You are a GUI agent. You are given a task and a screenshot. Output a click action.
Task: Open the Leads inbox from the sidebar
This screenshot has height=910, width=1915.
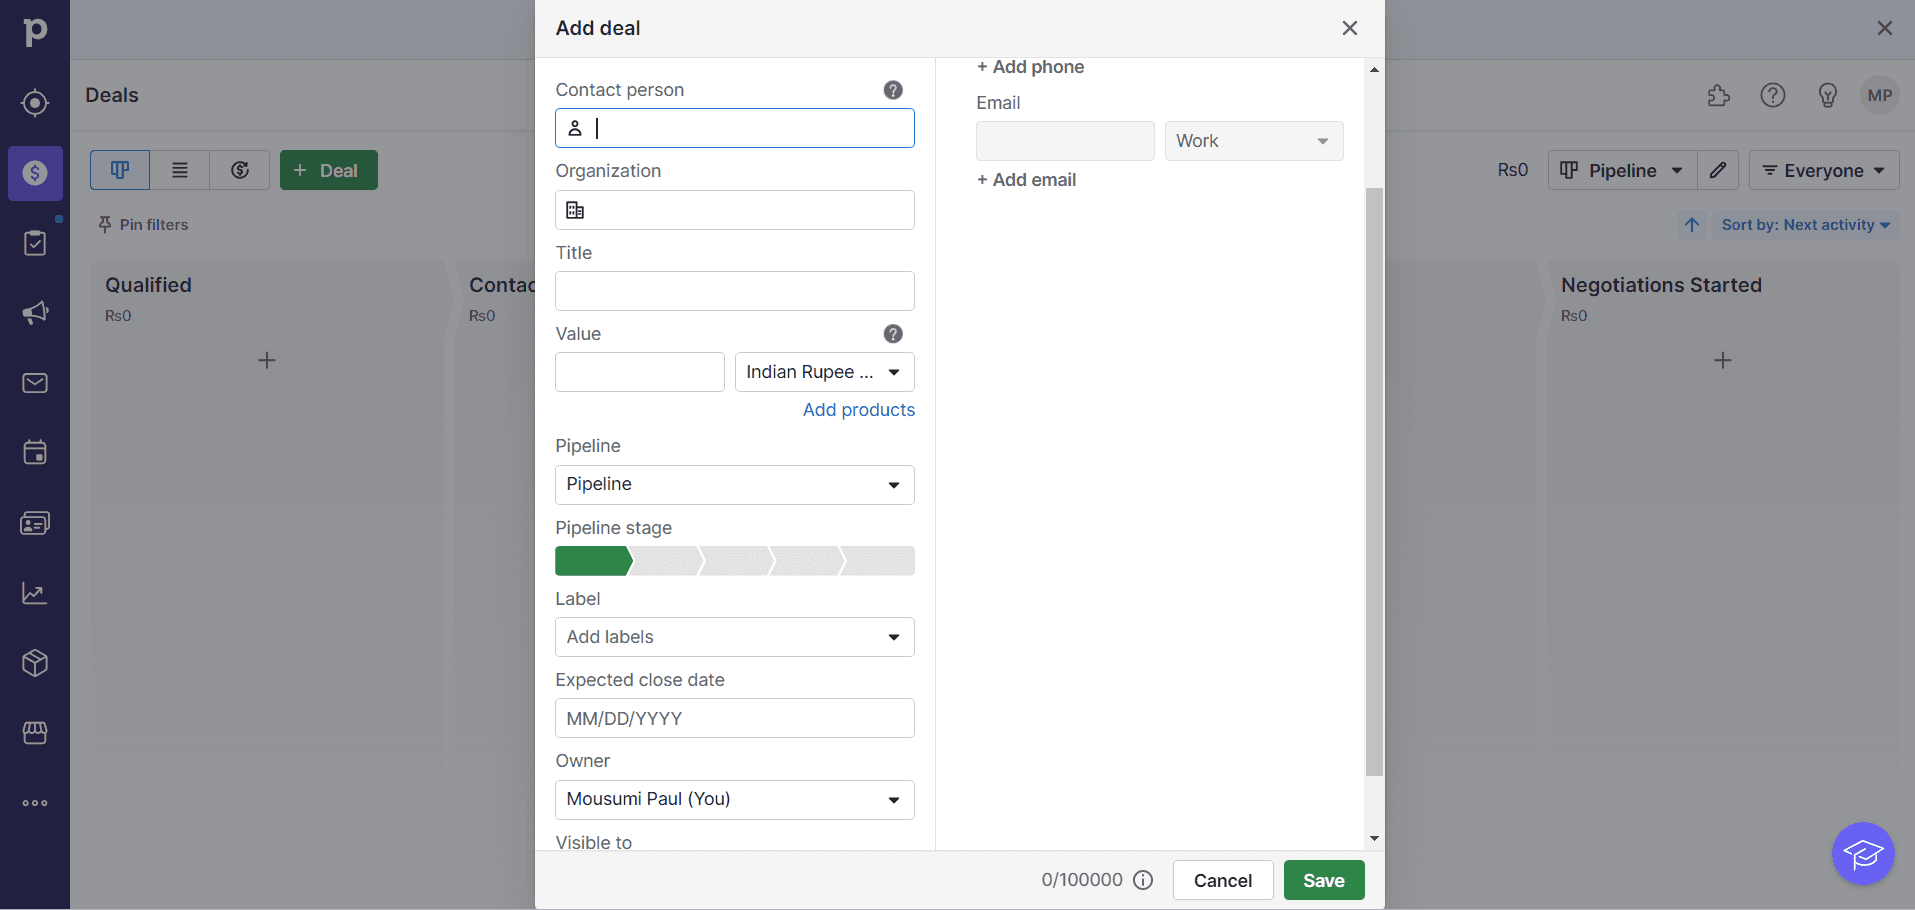click(x=35, y=242)
